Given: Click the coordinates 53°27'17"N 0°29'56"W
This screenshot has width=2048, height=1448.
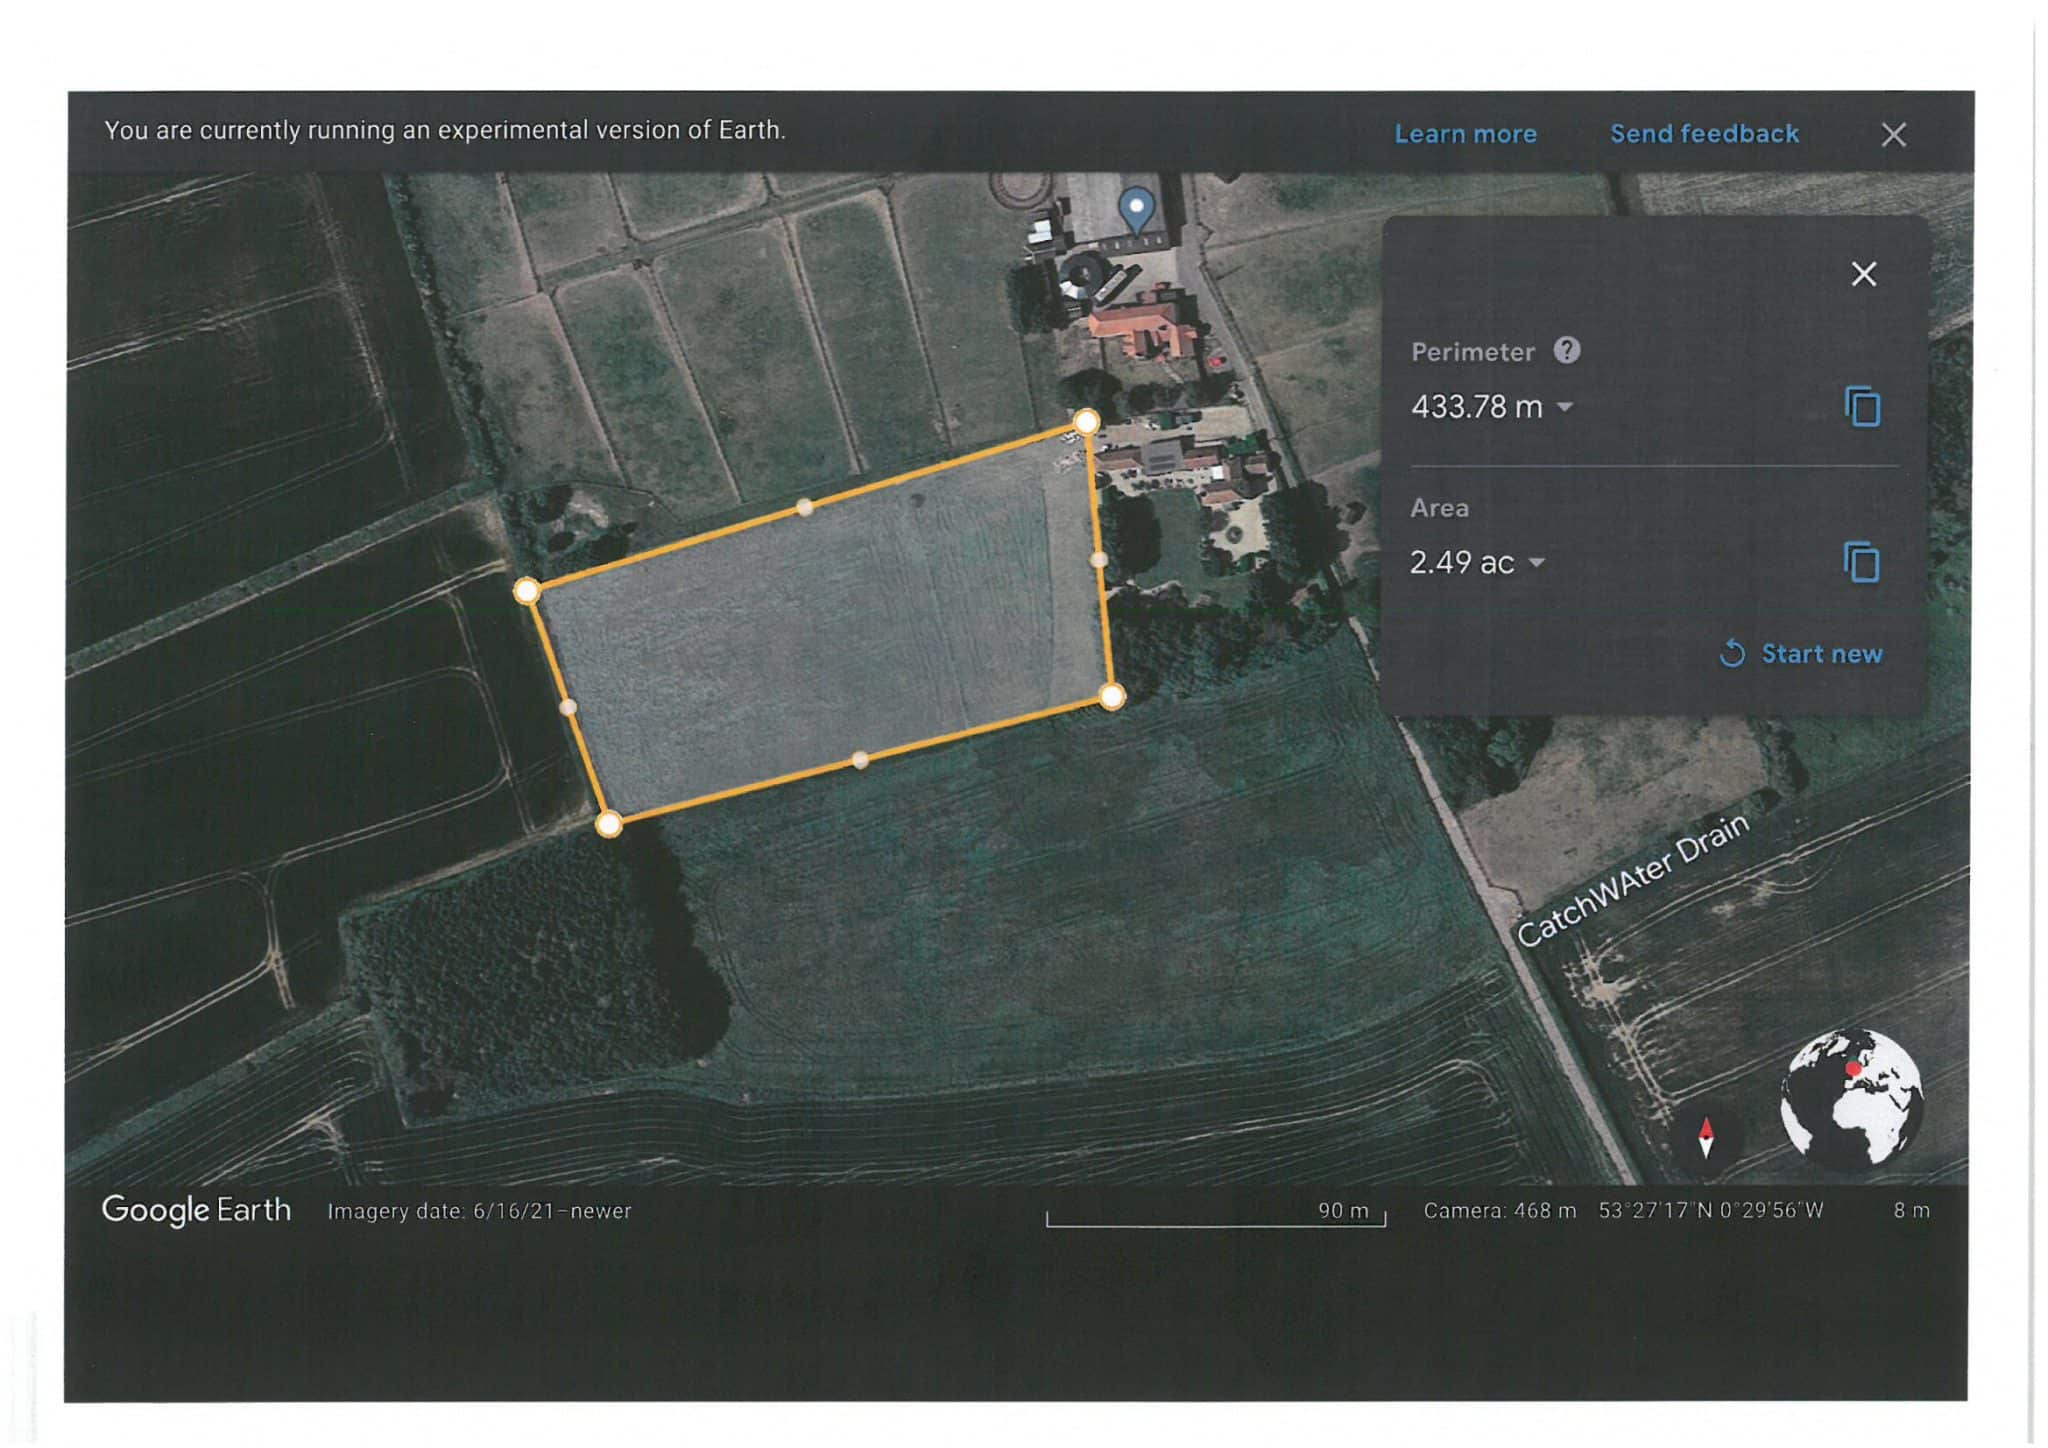Looking at the screenshot, I should [1711, 1211].
